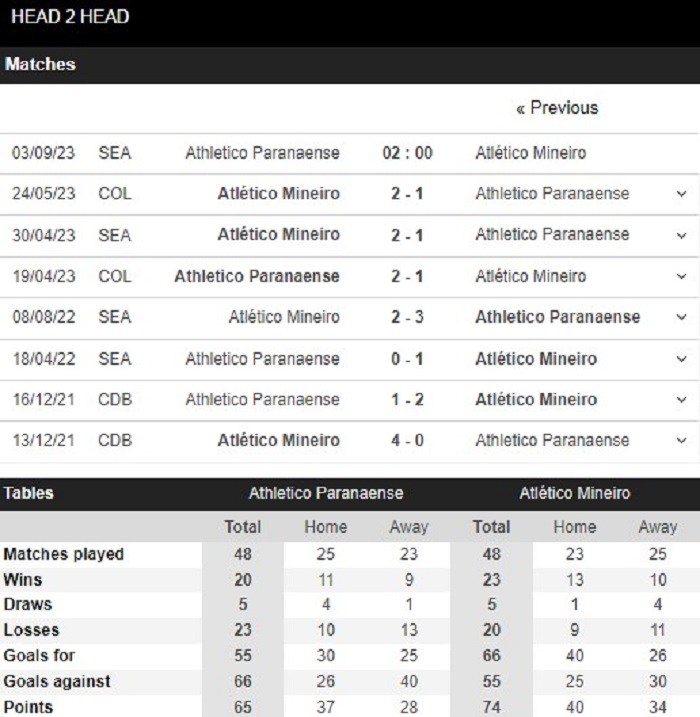Click bold Athletico Paranaense on 19/04/23 row
Viewport: 700px width, 717px height.
pyautogui.click(x=257, y=277)
